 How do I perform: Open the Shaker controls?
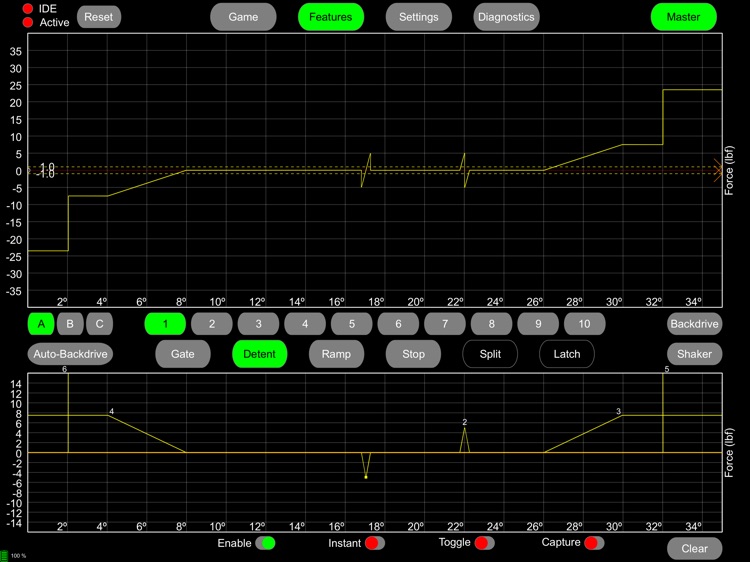[694, 354]
